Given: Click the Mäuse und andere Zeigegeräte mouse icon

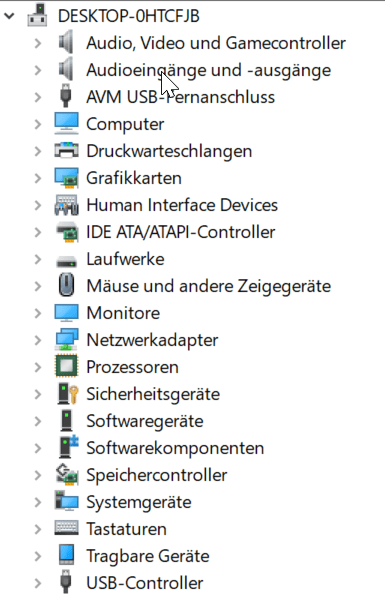Looking at the screenshot, I should [x=66, y=285].
